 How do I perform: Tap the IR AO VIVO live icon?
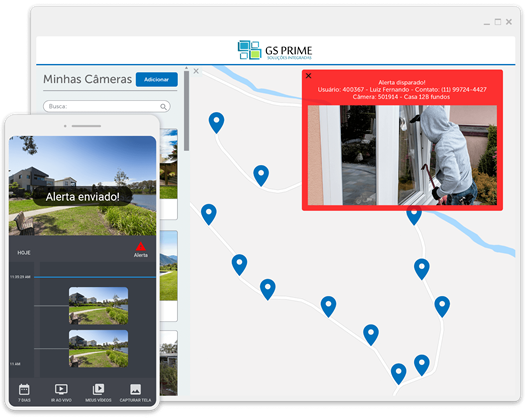(x=61, y=389)
